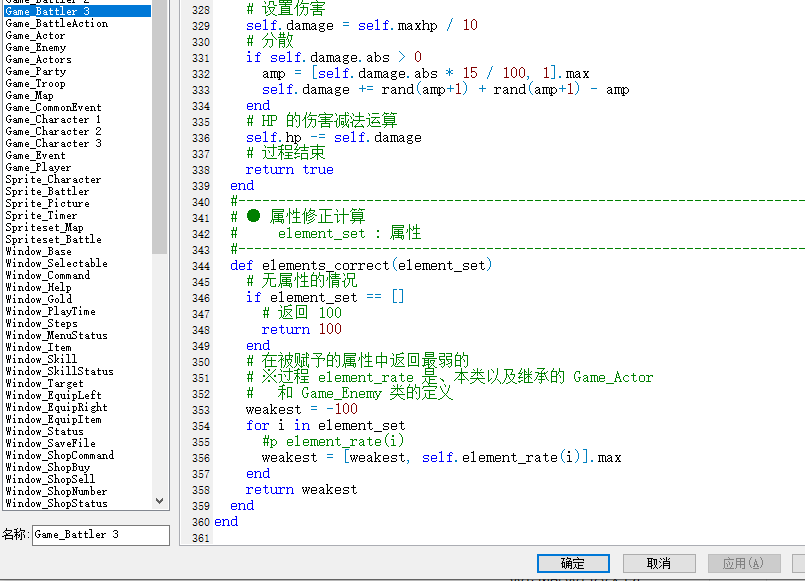
Task: Click the 确定 confirm button
Action: (x=573, y=563)
